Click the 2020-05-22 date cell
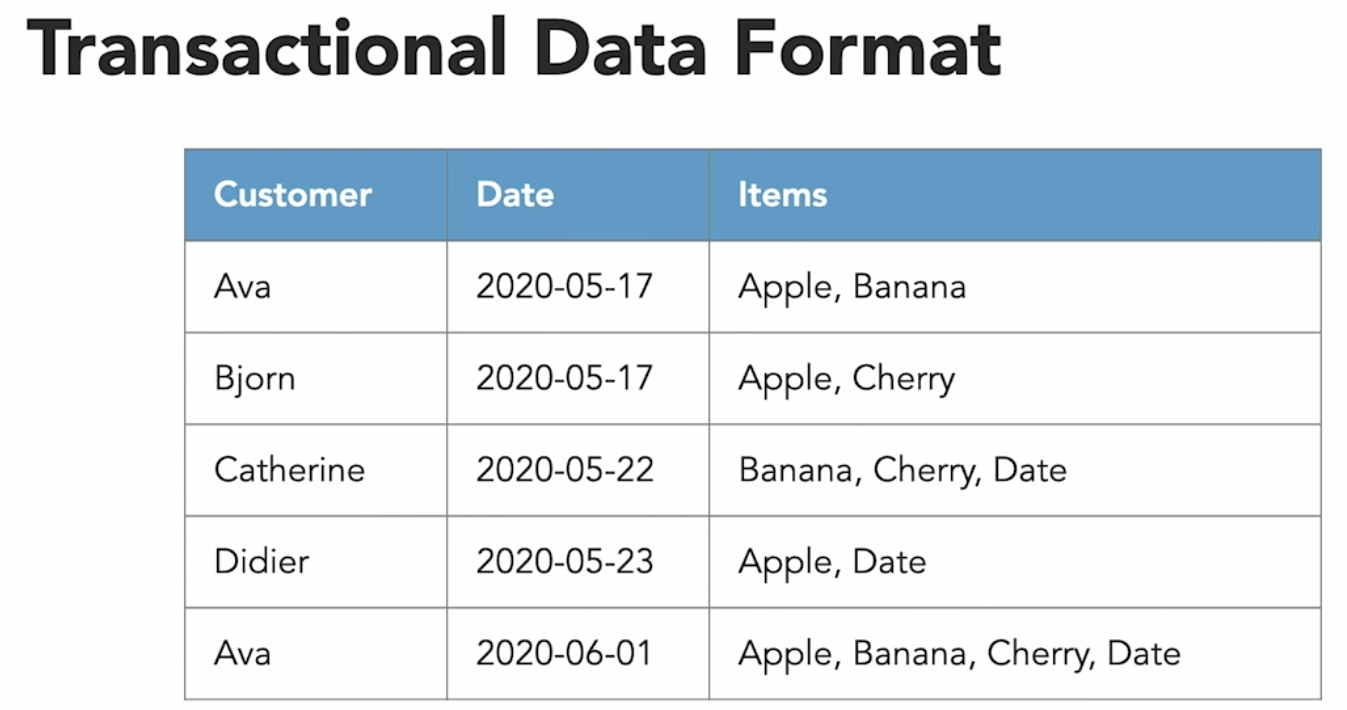The height and width of the screenshot is (710, 1347). [x=564, y=470]
